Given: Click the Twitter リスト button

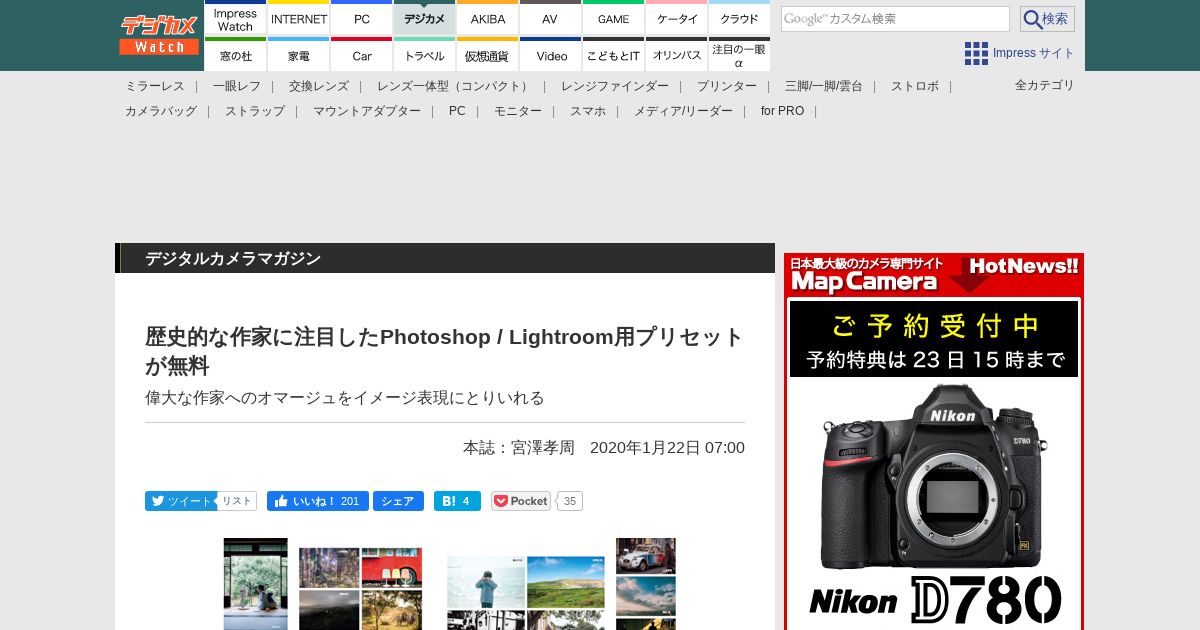Looking at the screenshot, I should click(x=237, y=501).
